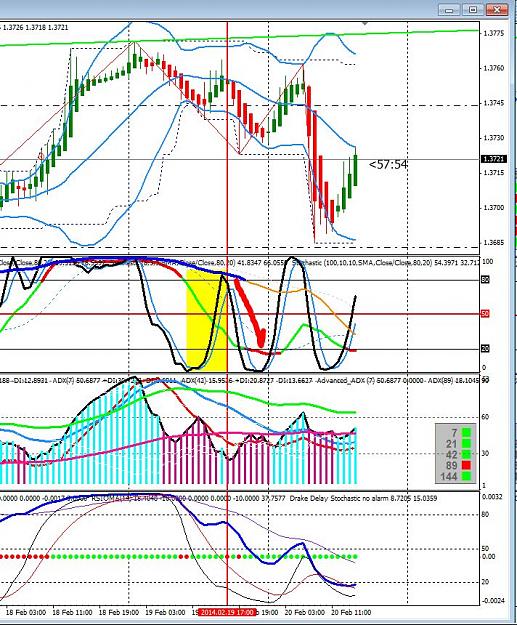Image resolution: width=517 pixels, height=625 pixels.
Task: Click the 20 Feb 11:00 time label
Action: (x=351, y=612)
